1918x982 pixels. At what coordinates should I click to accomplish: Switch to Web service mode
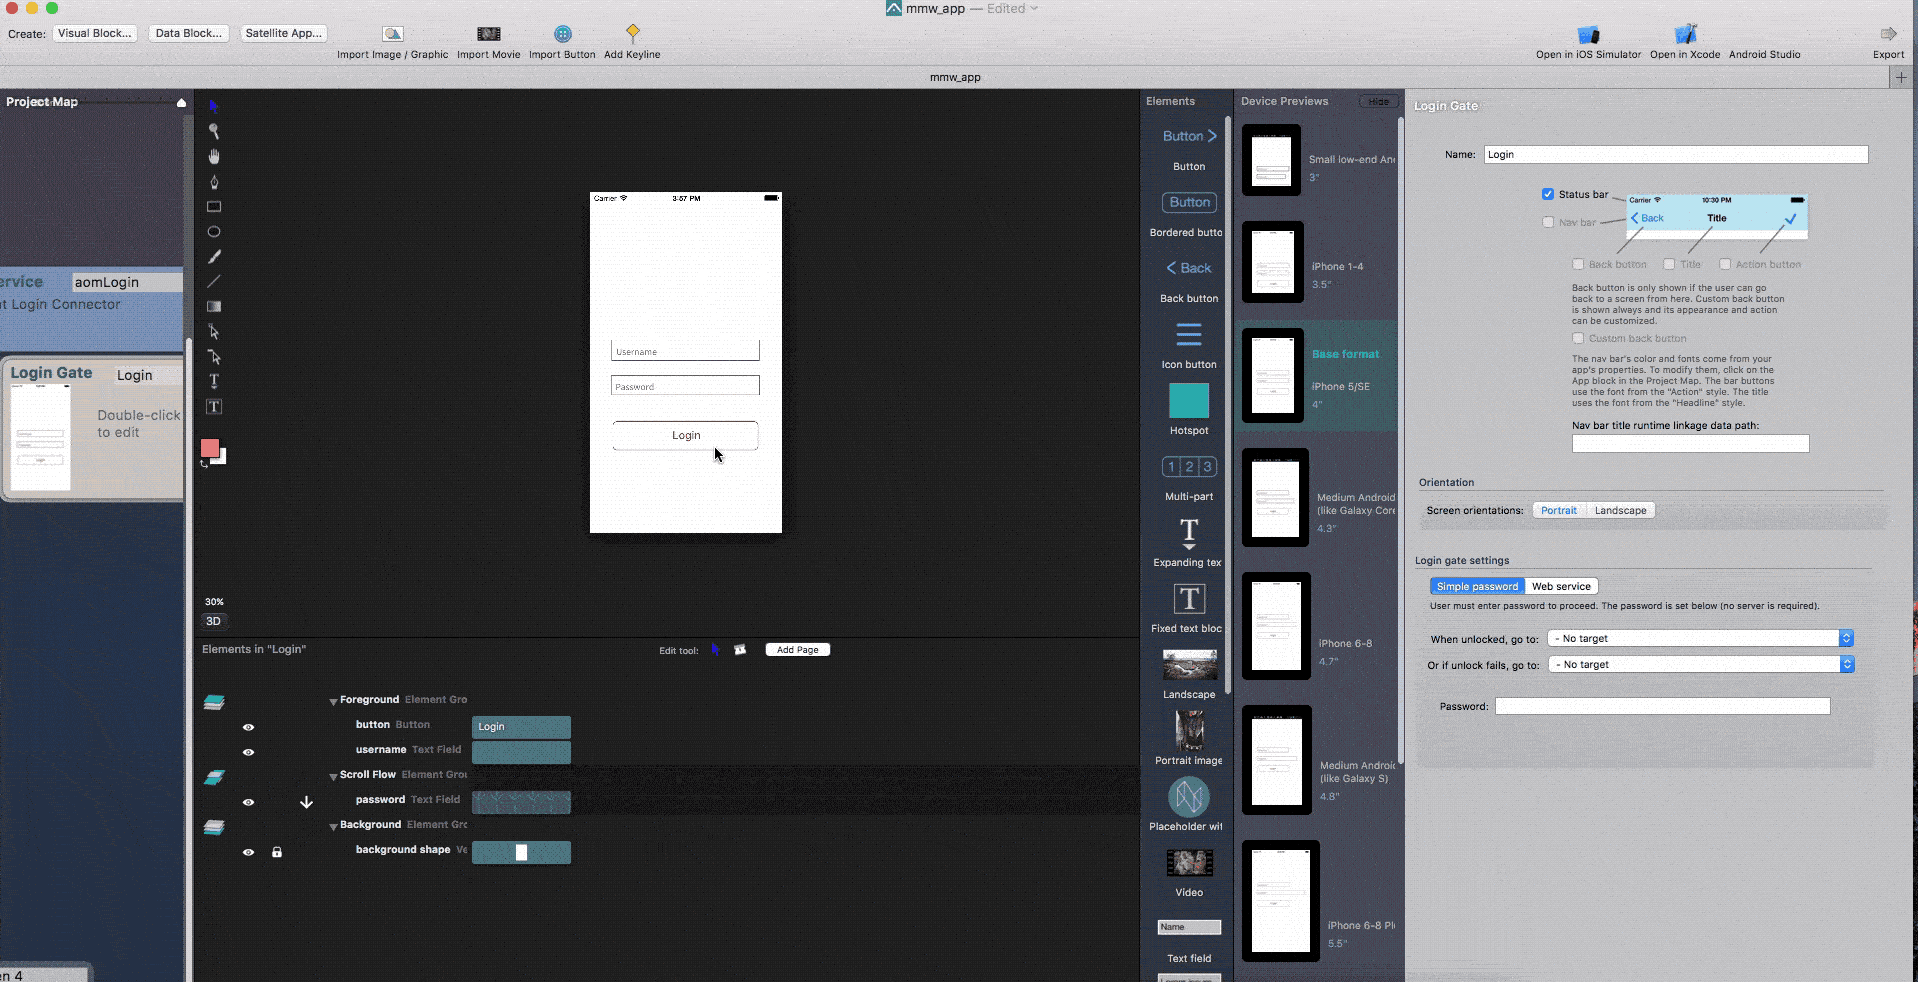point(1561,586)
